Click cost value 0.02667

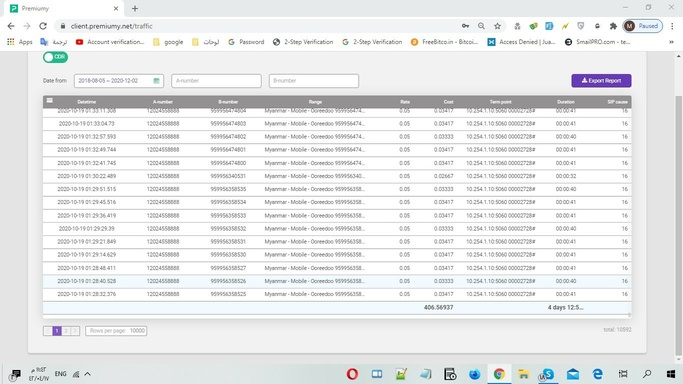click(x=443, y=176)
